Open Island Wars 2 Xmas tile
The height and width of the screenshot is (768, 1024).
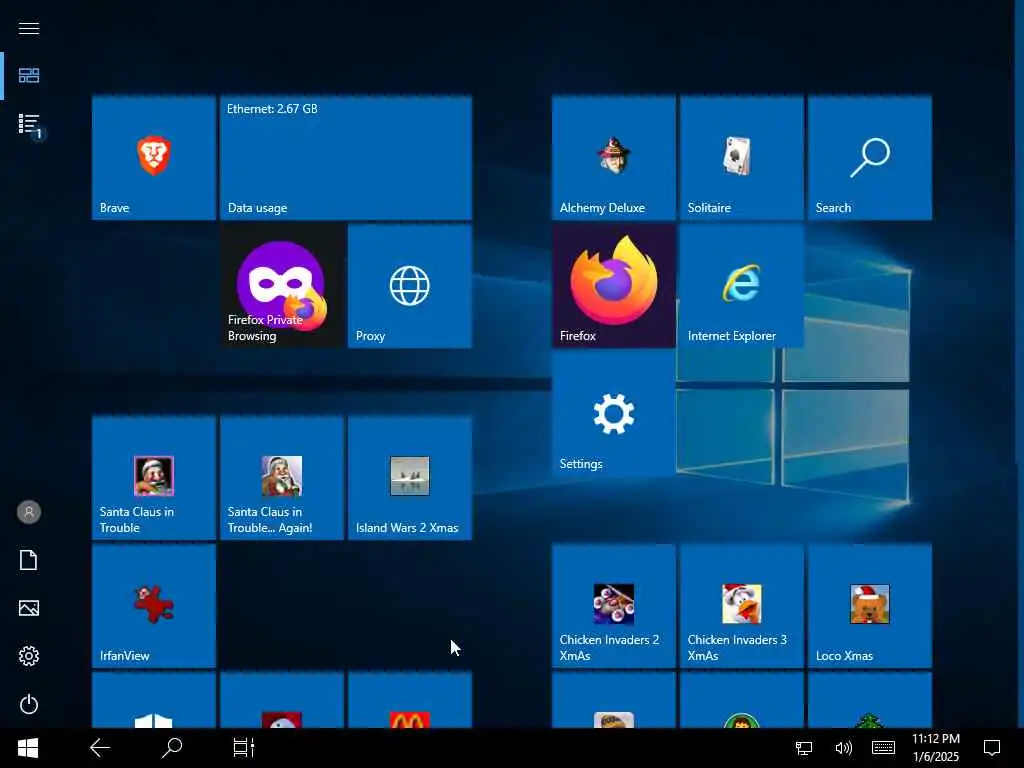click(x=409, y=478)
